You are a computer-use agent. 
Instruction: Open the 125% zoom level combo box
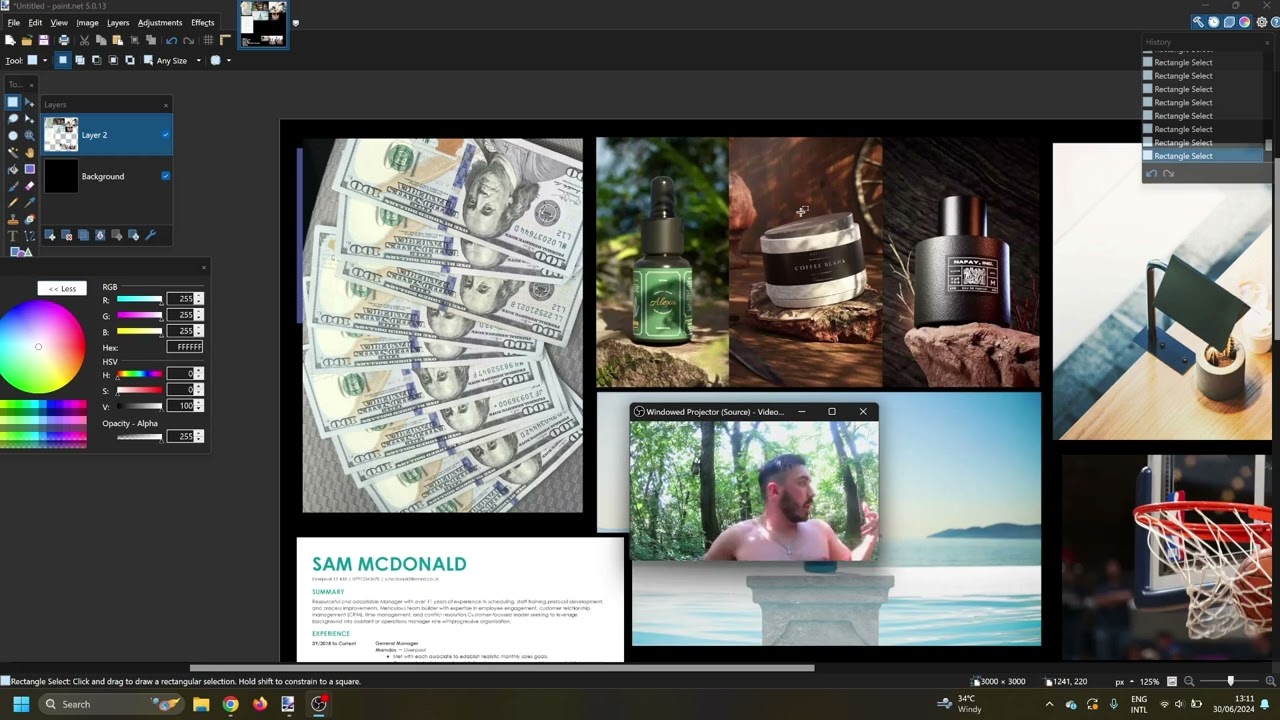[1149, 681]
